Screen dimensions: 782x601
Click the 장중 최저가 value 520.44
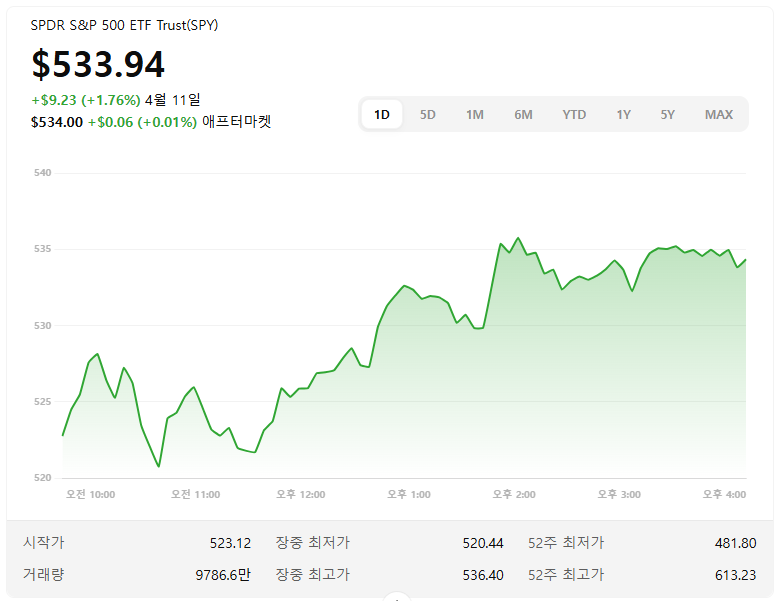[x=483, y=543]
